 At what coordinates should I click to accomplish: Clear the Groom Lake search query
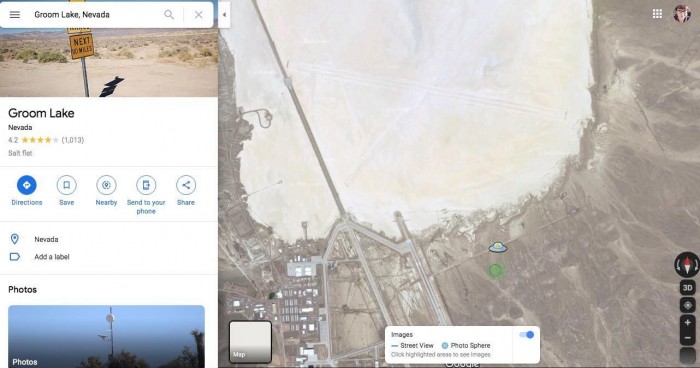tap(199, 15)
